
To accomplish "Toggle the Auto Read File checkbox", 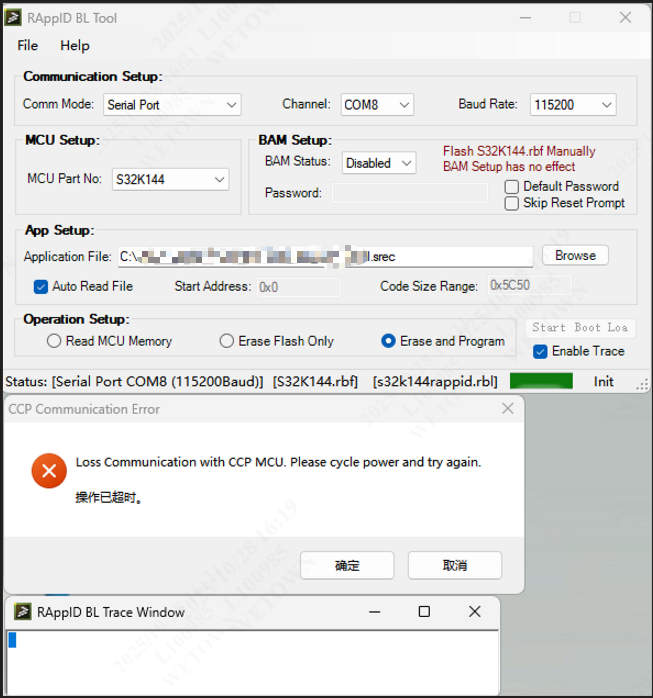I will (41, 287).
